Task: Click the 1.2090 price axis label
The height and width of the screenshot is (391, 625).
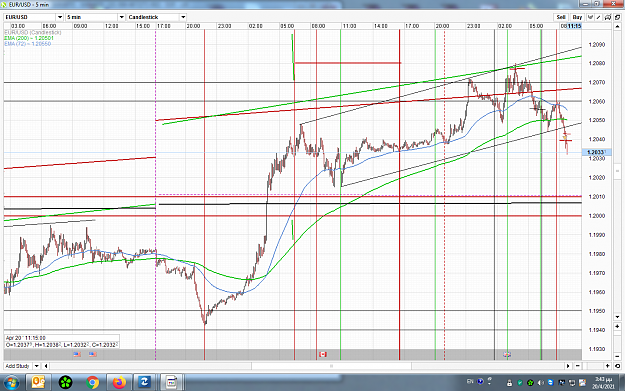Action: point(597,45)
